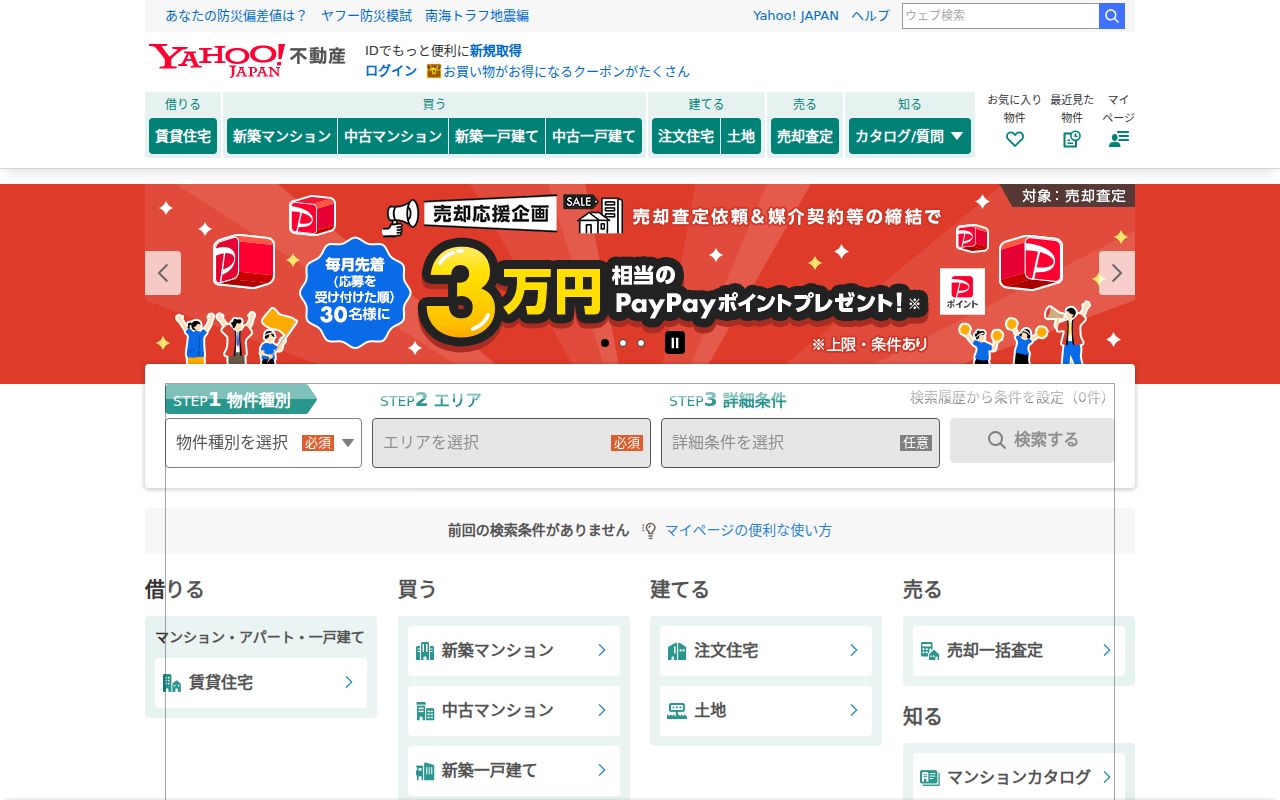Click the 注文住宅 card icon

pyautogui.click(x=677, y=651)
